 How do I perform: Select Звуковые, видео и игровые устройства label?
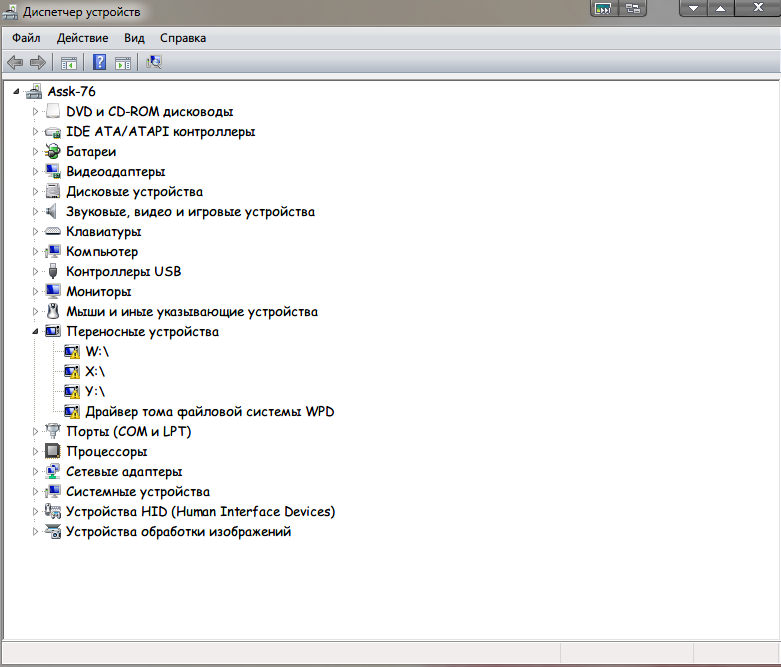point(190,212)
